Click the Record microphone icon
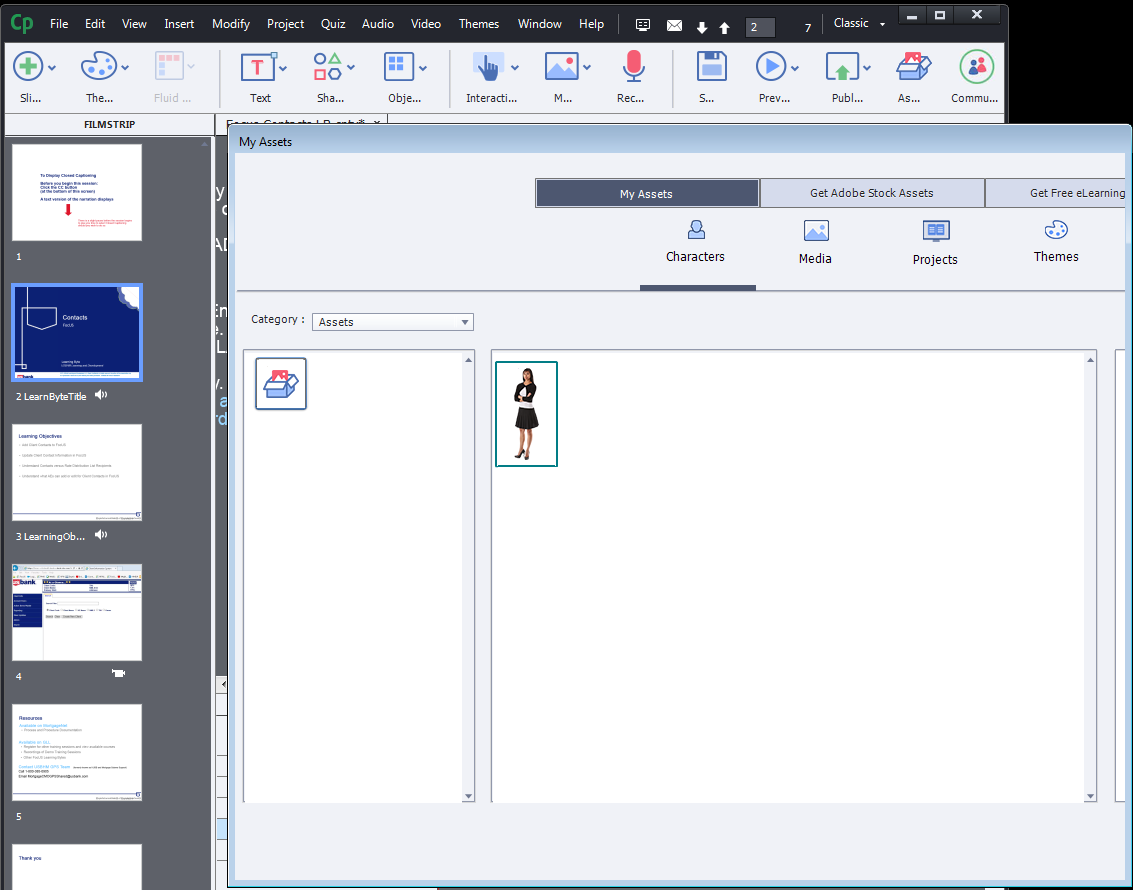The height and width of the screenshot is (890, 1133). pyautogui.click(x=632, y=67)
